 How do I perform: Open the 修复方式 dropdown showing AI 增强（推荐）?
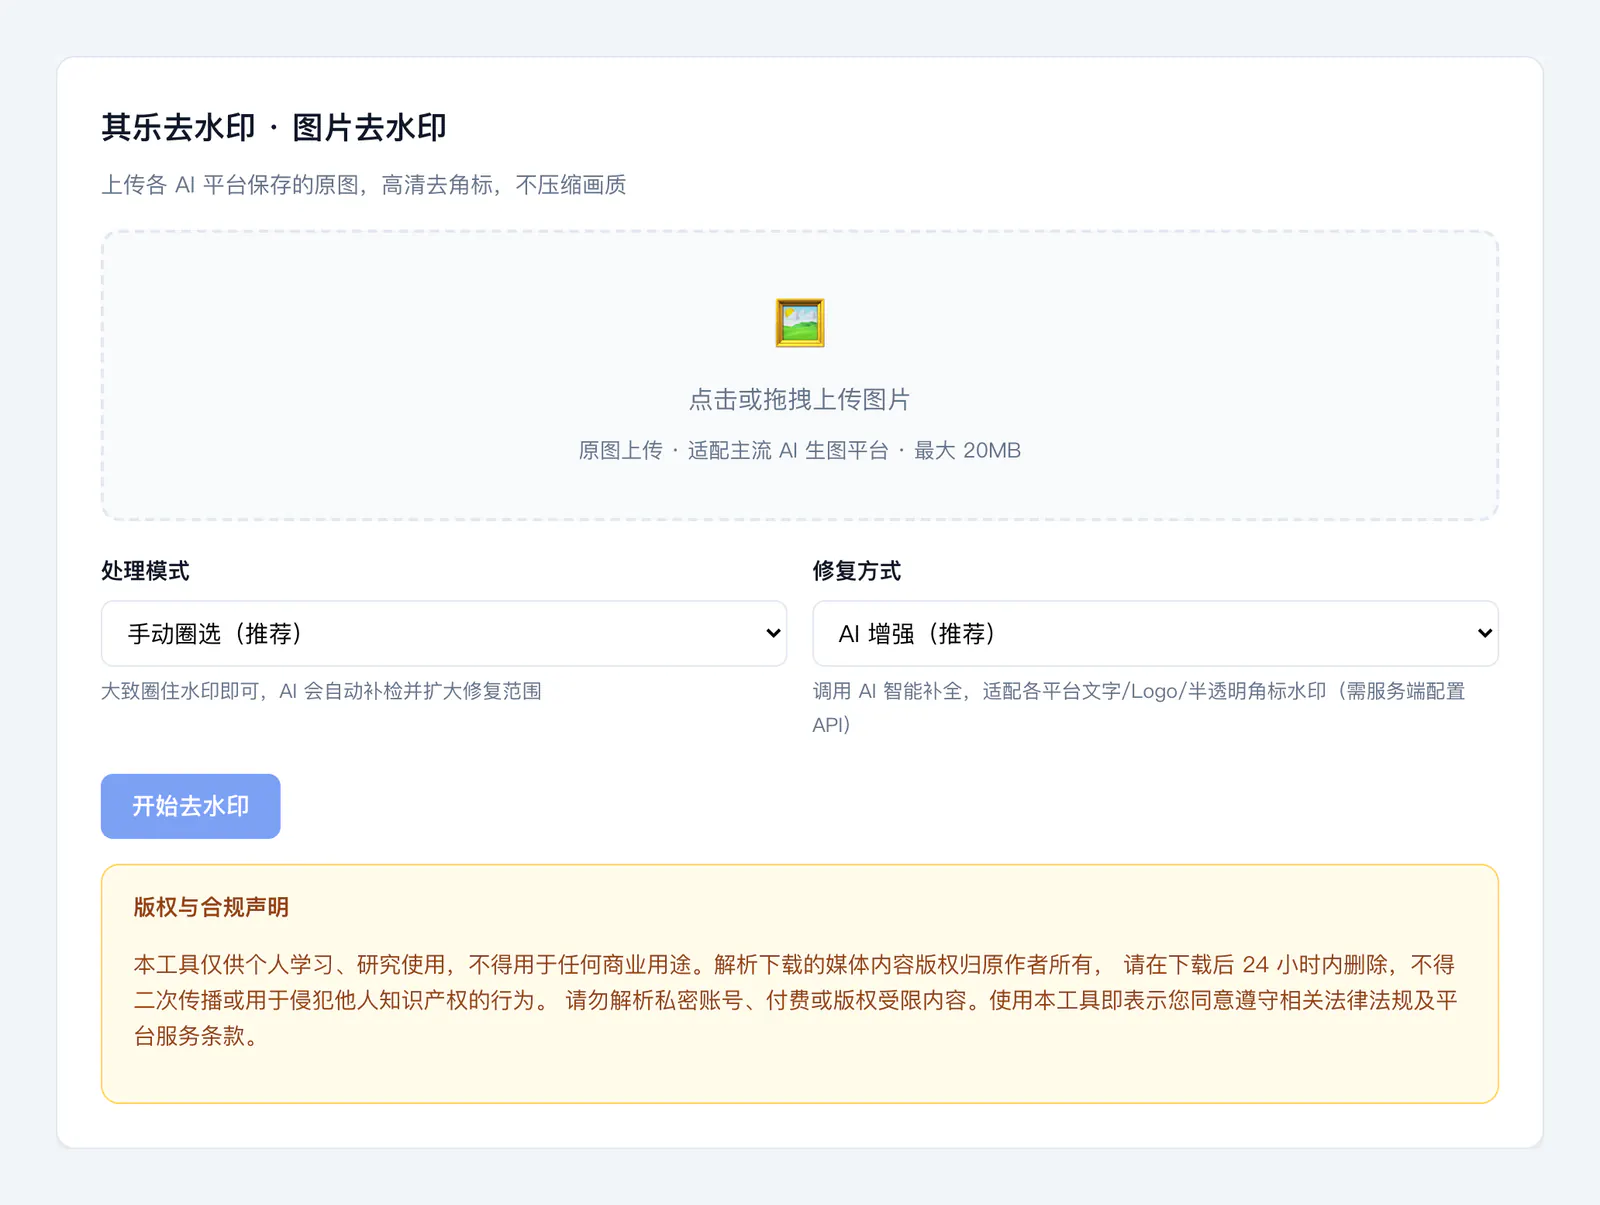tap(1155, 633)
